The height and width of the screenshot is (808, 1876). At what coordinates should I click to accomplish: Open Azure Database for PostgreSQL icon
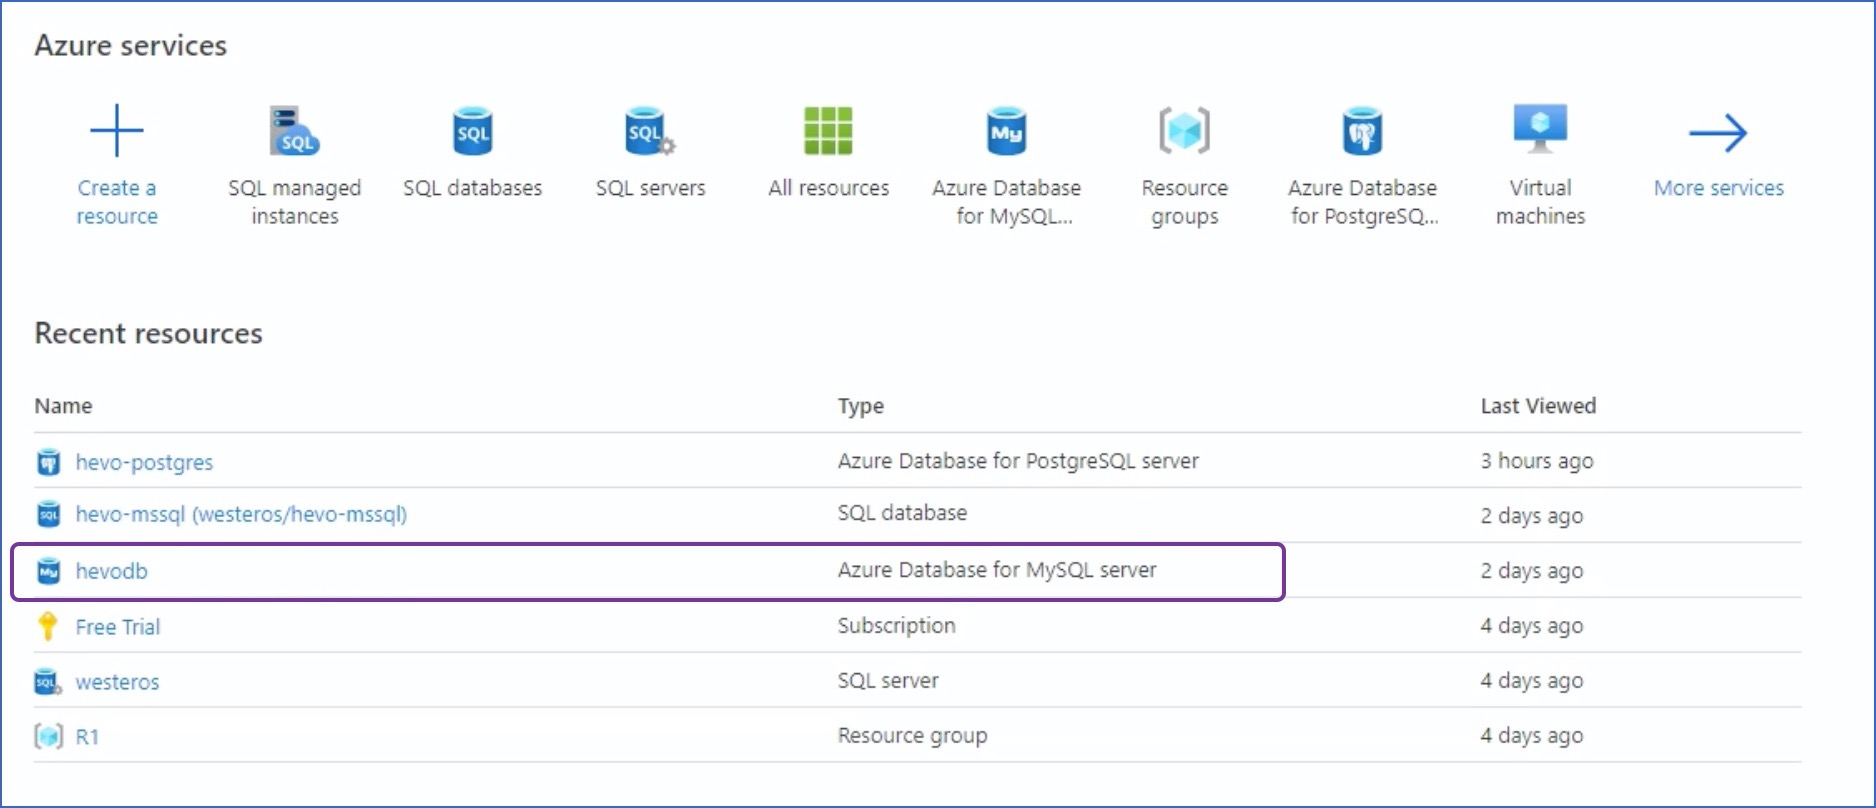[1362, 131]
